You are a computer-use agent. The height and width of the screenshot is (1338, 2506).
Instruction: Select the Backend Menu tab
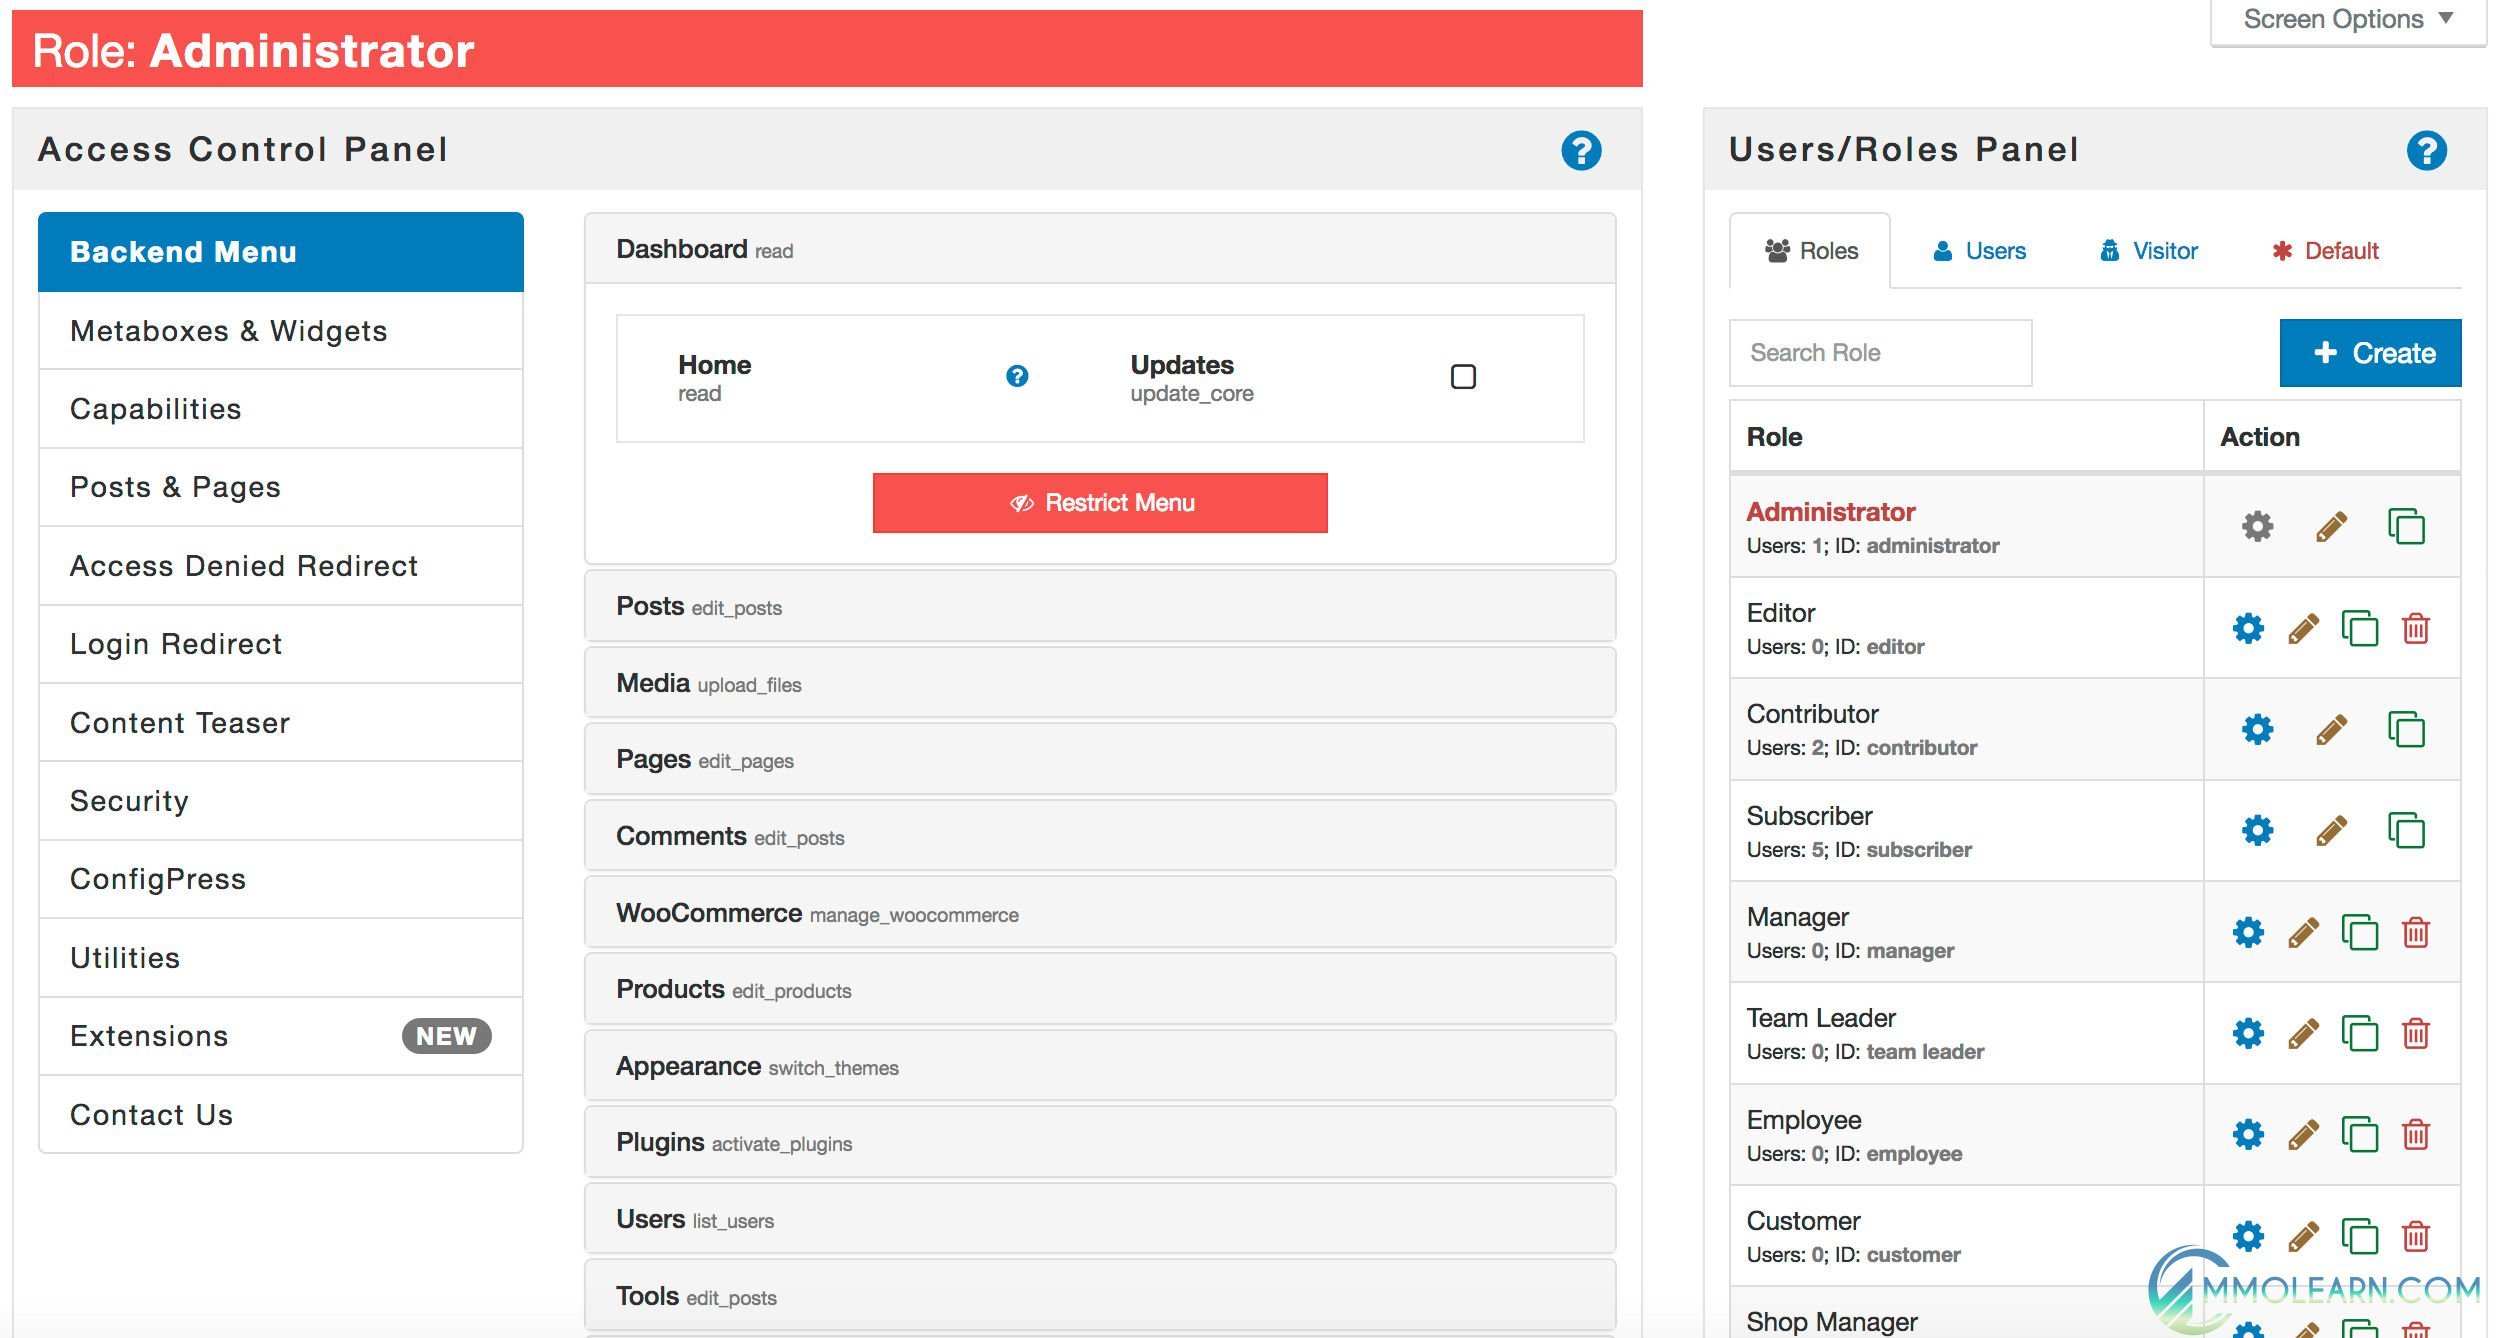(278, 252)
